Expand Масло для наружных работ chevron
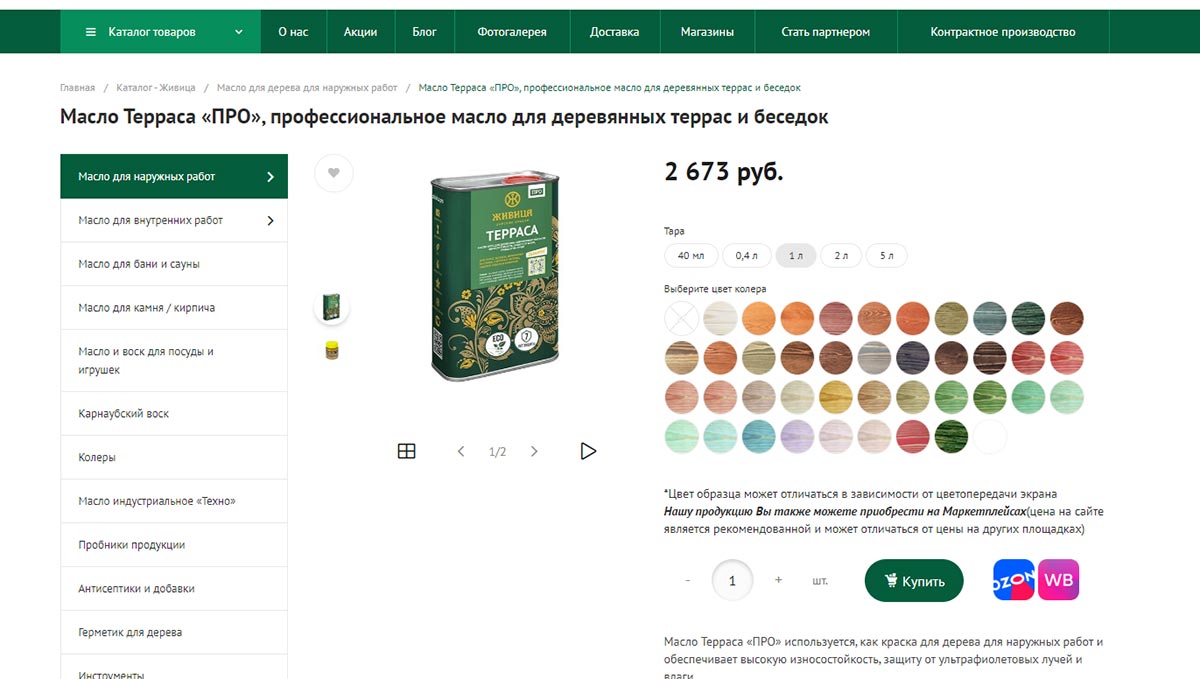 pos(270,177)
